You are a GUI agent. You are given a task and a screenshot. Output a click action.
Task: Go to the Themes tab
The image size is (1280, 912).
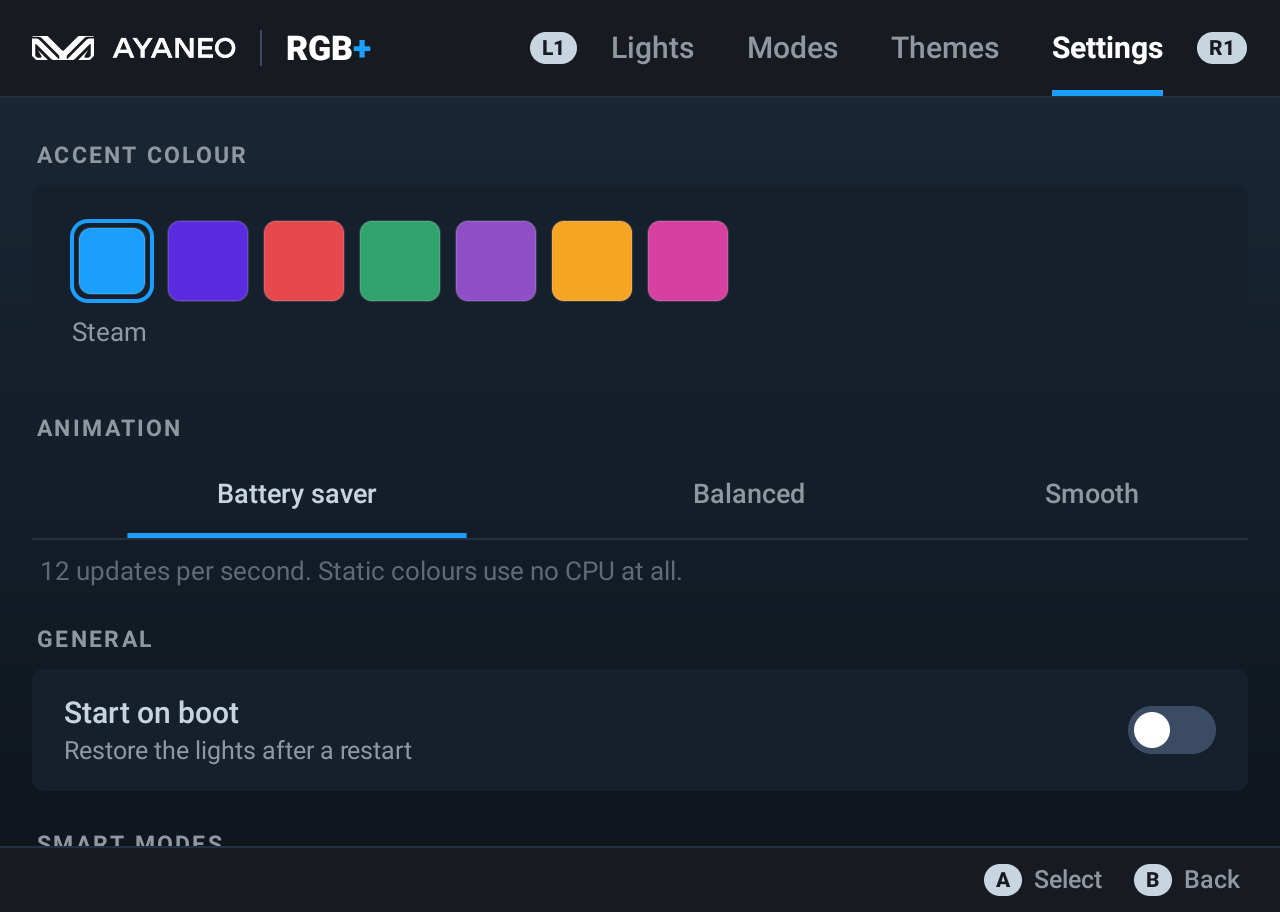tap(945, 48)
